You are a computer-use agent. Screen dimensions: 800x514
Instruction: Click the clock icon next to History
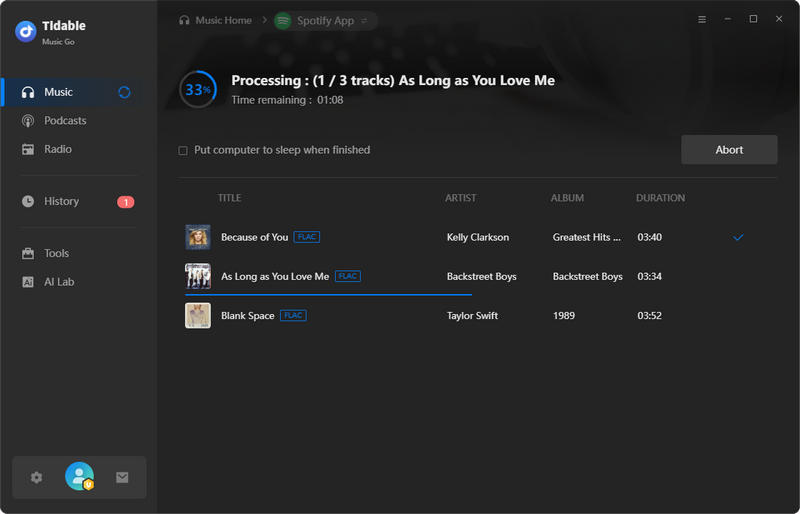[28, 202]
